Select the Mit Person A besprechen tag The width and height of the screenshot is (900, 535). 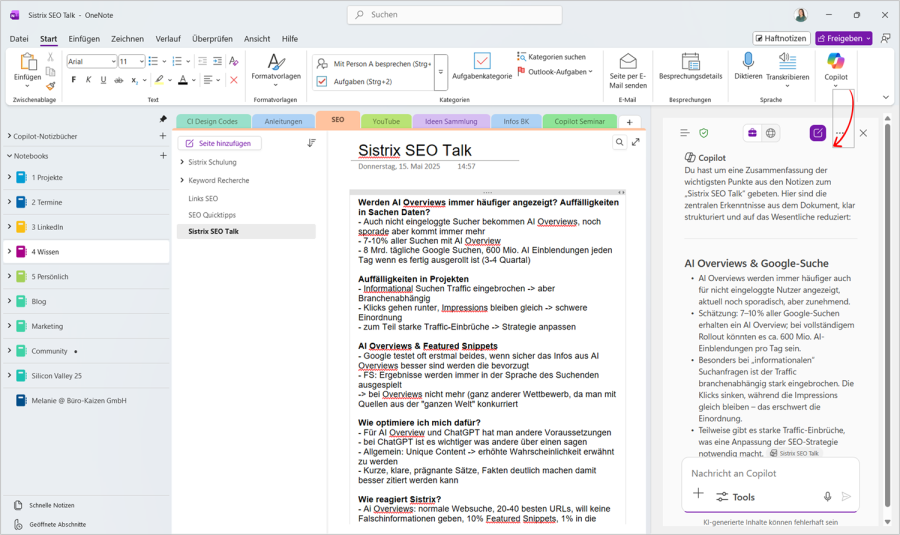pos(374,64)
